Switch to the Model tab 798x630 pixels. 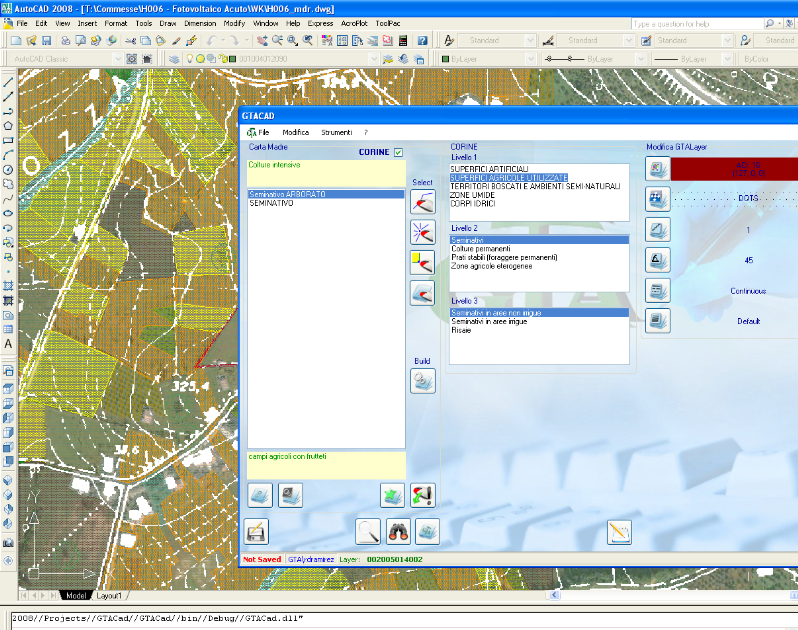click(76, 595)
